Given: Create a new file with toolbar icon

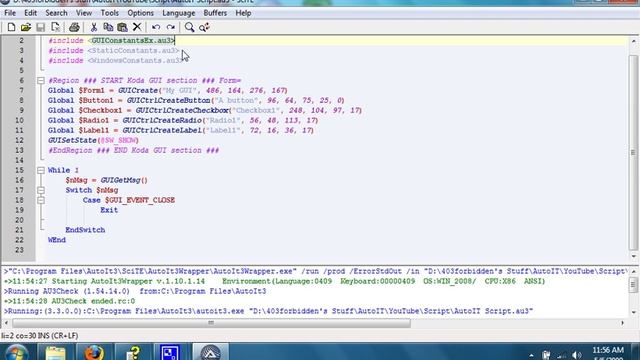Looking at the screenshot, I should pyautogui.click(x=11, y=27).
